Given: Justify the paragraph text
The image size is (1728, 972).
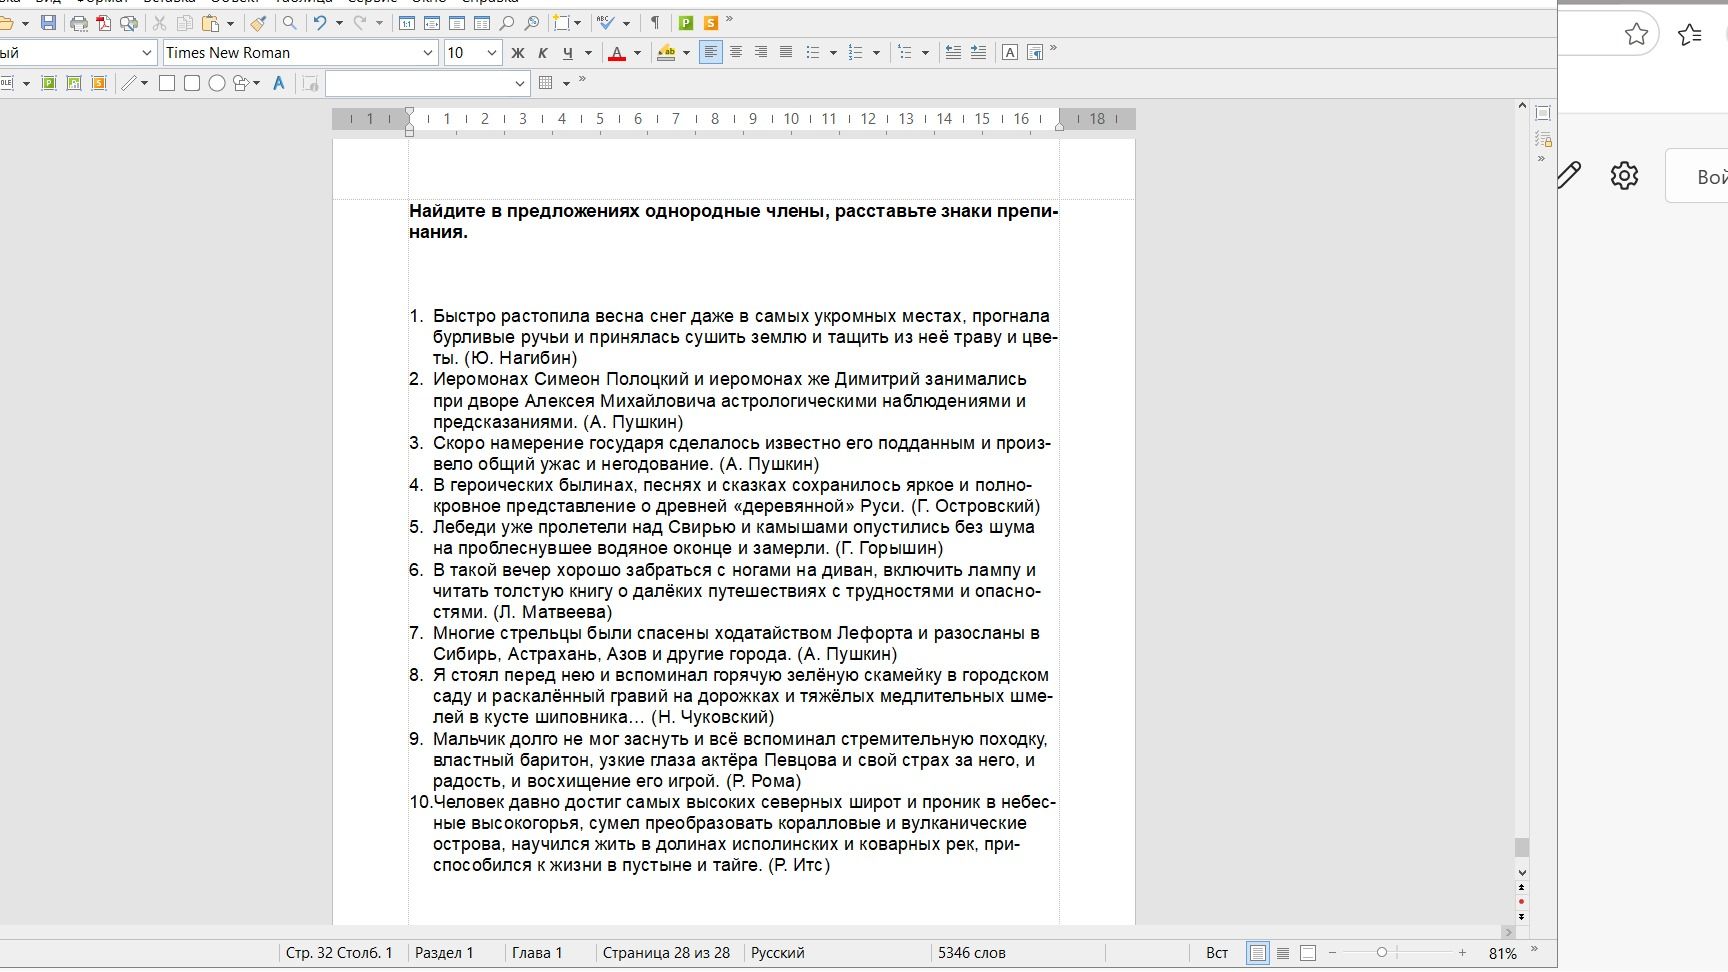Looking at the screenshot, I should (786, 53).
